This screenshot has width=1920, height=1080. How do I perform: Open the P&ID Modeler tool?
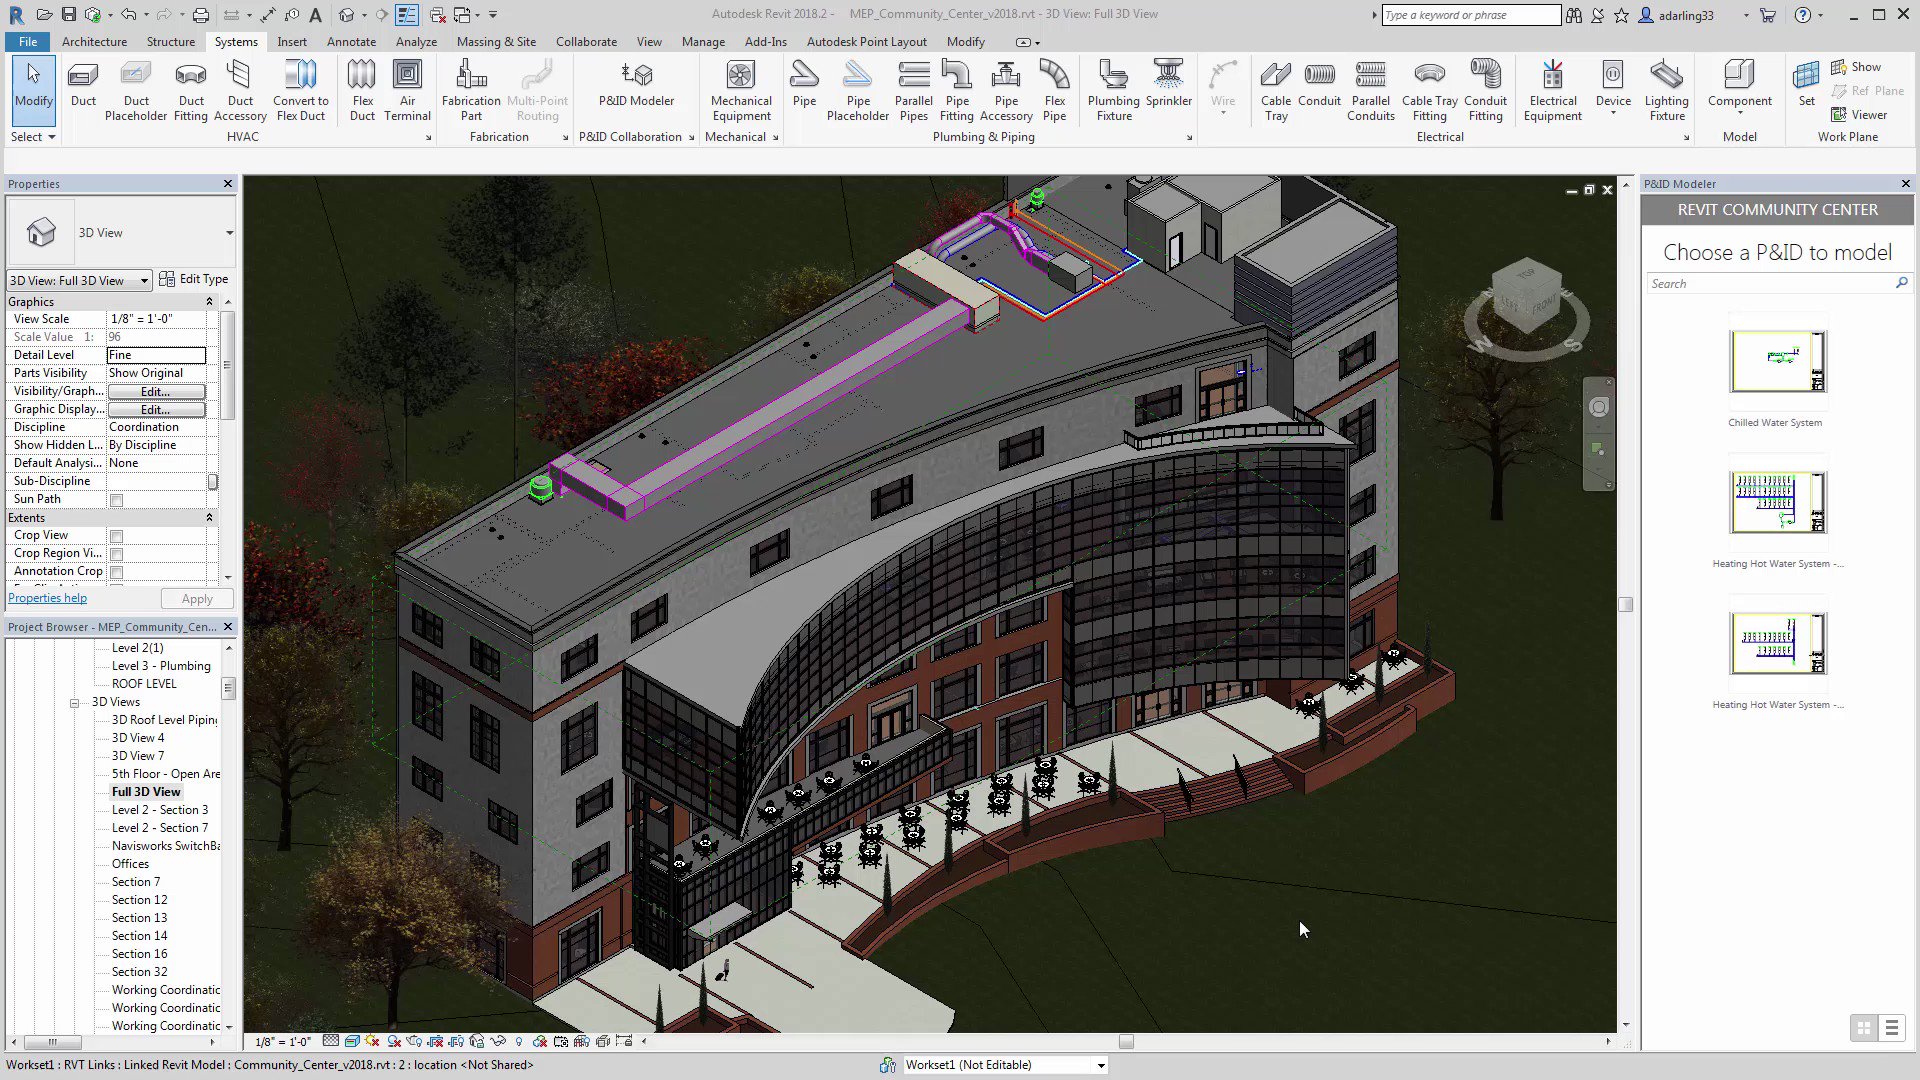pyautogui.click(x=636, y=85)
